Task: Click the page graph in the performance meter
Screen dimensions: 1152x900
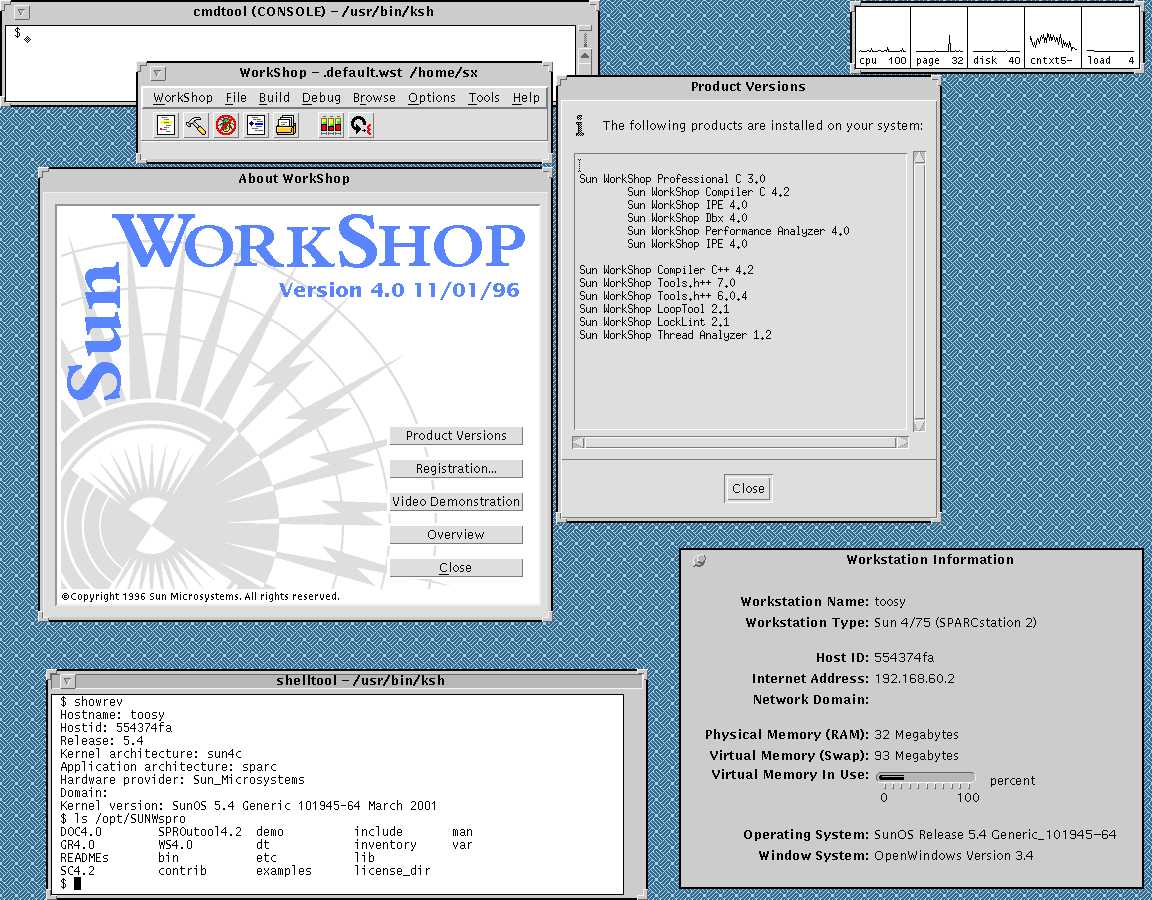Action: (x=940, y=37)
